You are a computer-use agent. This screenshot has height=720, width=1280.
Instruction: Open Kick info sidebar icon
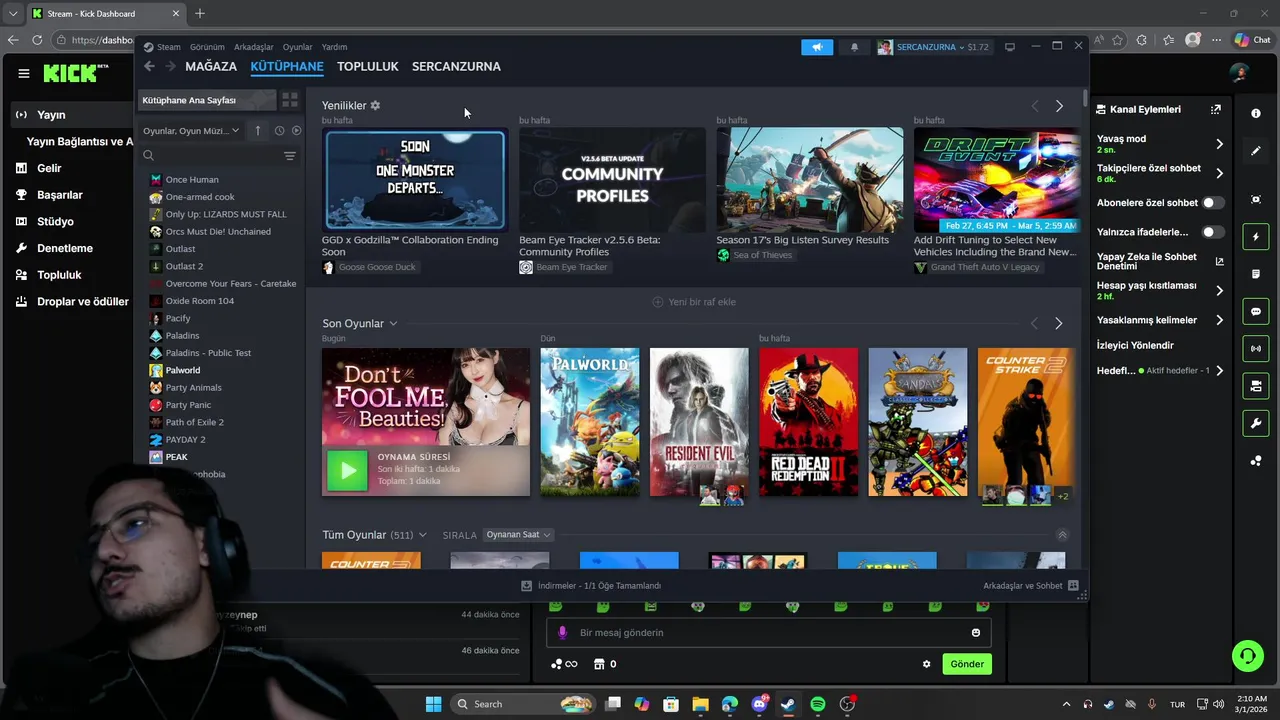[x=1256, y=113]
